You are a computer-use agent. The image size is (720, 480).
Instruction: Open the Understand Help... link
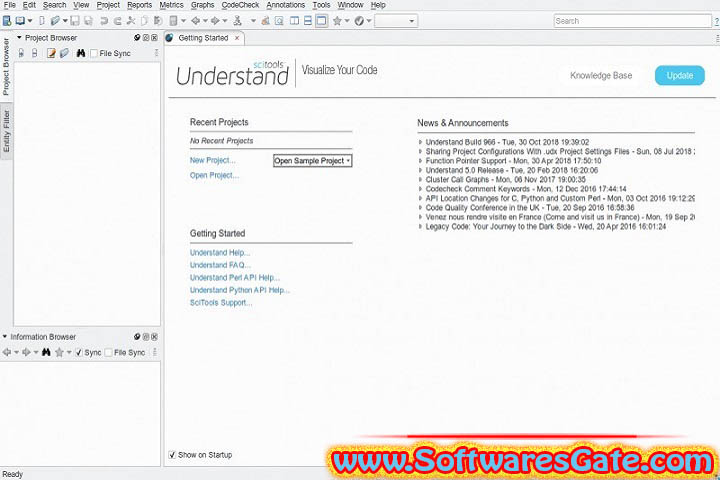[x=220, y=253]
